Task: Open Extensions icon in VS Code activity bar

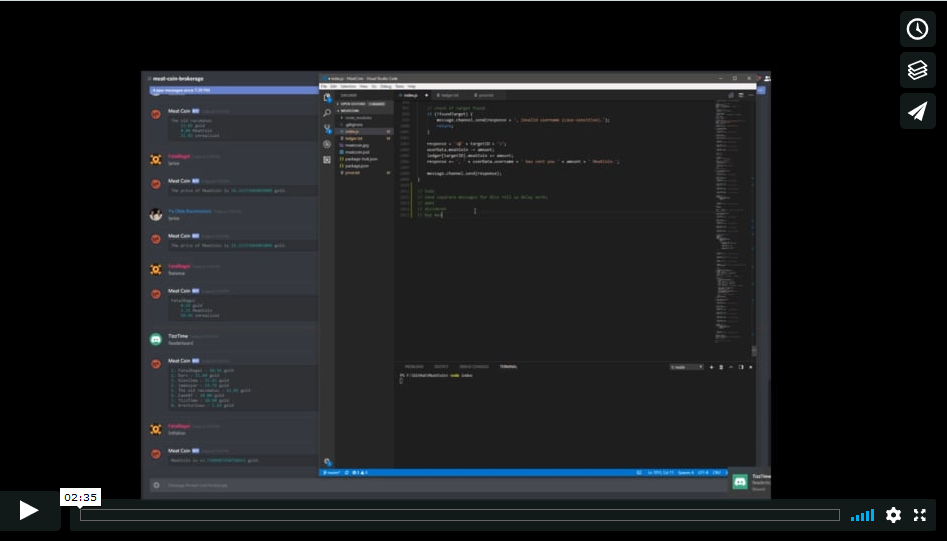Action: [327, 159]
